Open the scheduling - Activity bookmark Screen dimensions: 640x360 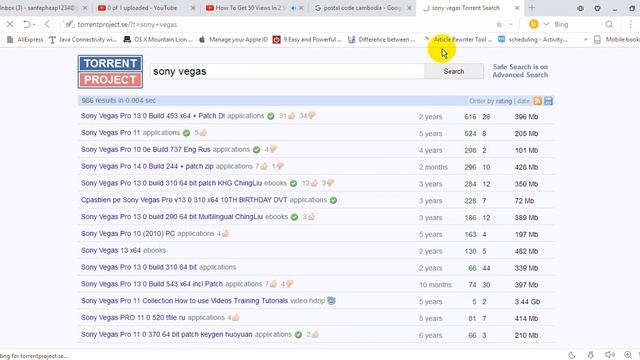pyautogui.click(x=533, y=40)
